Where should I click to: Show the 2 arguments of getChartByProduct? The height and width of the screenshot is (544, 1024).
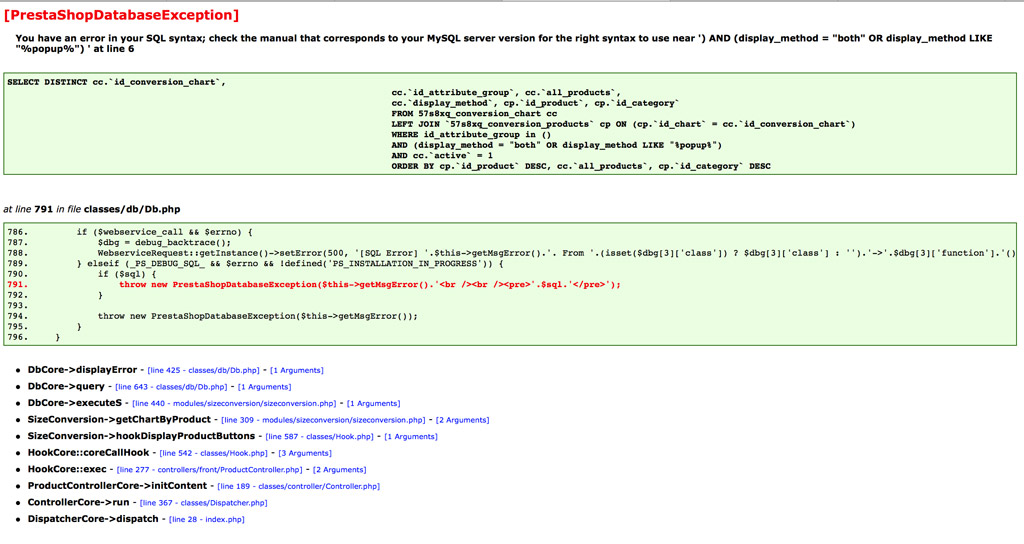click(462, 420)
